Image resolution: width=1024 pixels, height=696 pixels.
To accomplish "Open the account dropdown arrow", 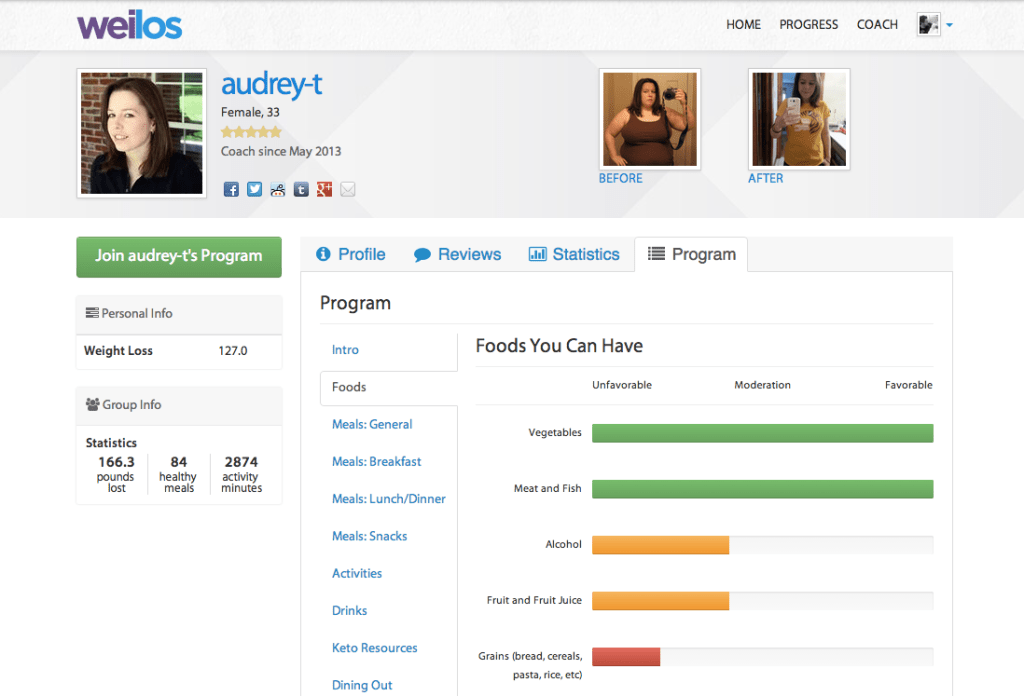I will pyautogui.click(x=950, y=25).
